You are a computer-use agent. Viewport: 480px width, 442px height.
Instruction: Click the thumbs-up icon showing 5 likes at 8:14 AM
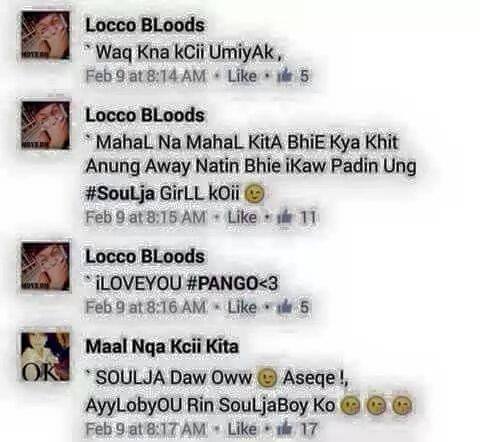pos(284,75)
